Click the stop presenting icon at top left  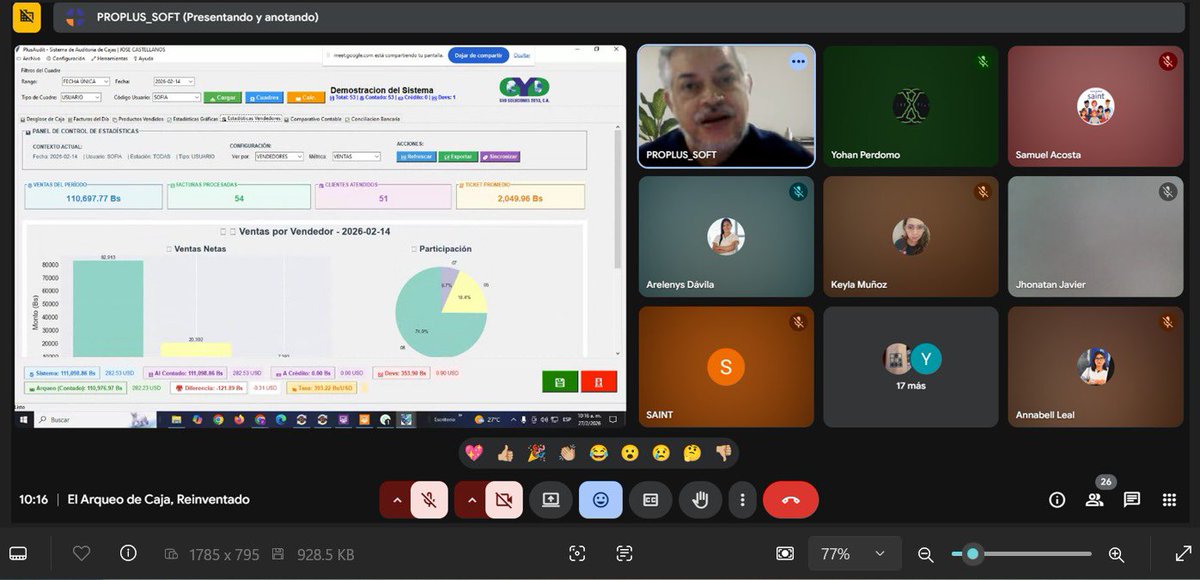point(28,16)
